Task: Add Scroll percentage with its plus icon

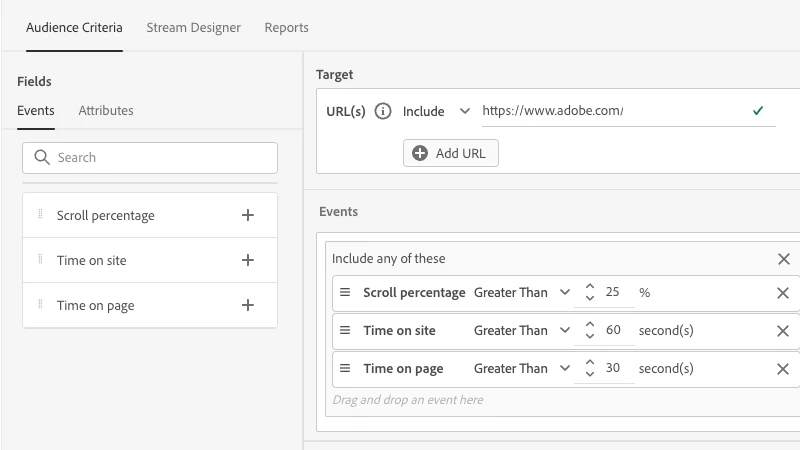Action: (247, 215)
